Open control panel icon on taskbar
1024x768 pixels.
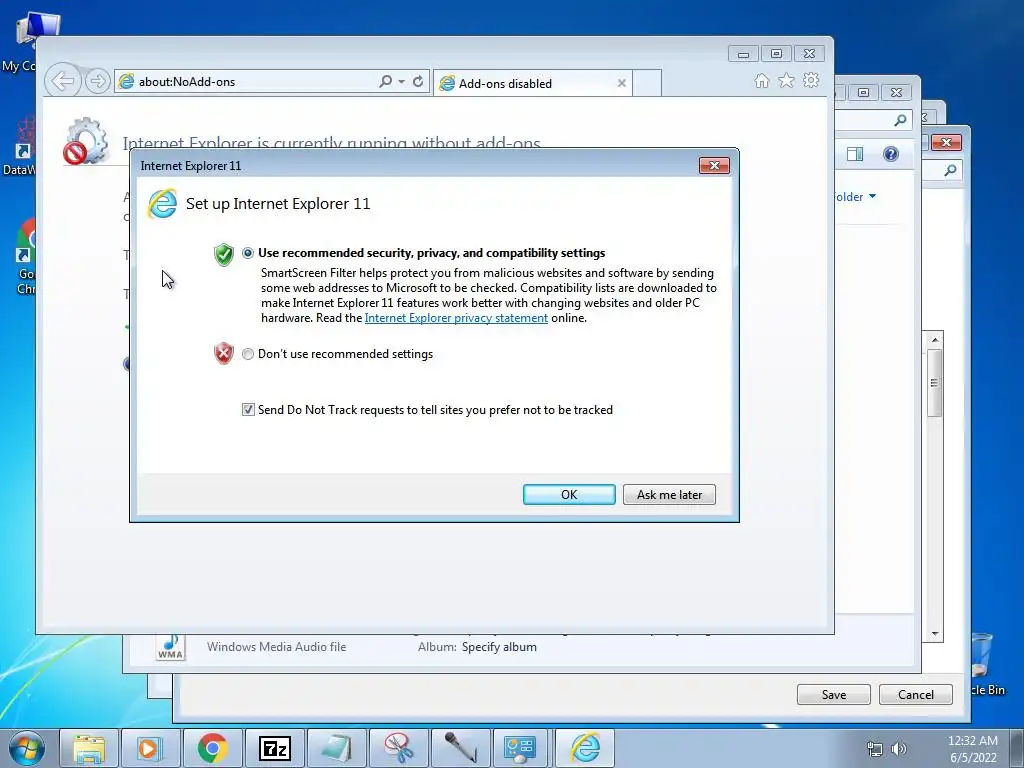click(521, 748)
